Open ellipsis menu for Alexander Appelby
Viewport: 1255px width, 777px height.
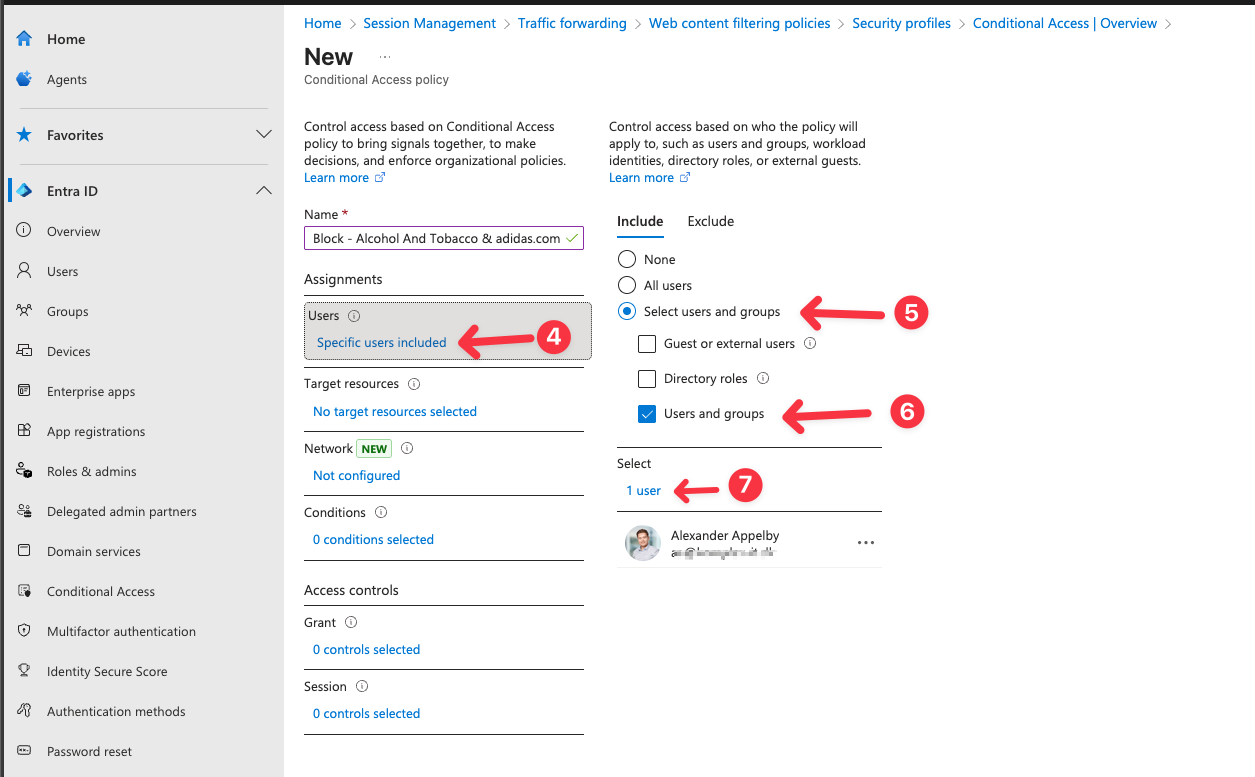(866, 543)
